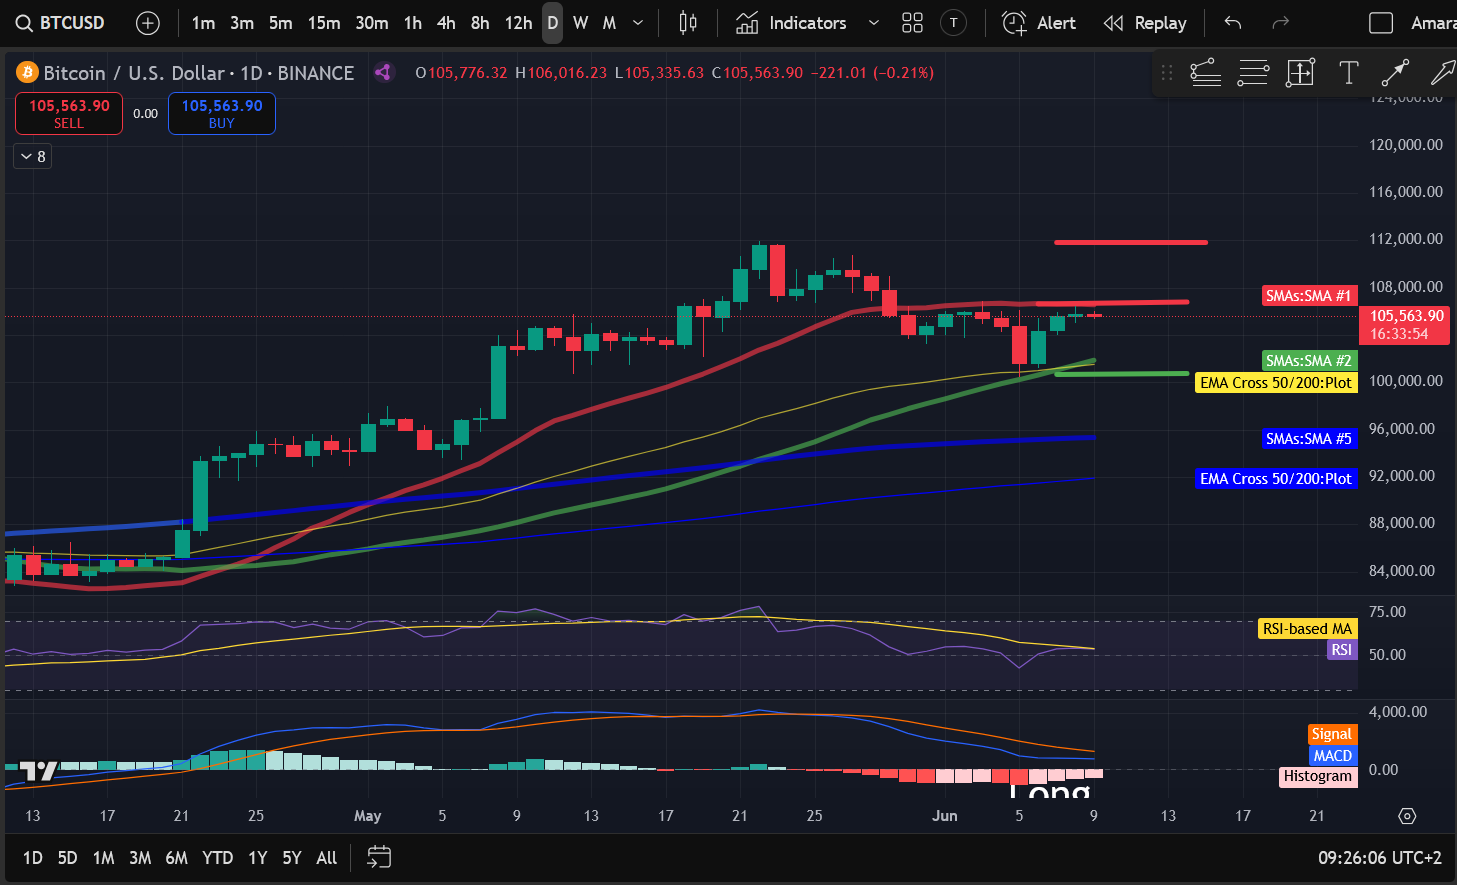Screen dimensions: 1457x885
Task: Click the red SELL price button
Action: (x=69, y=113)
